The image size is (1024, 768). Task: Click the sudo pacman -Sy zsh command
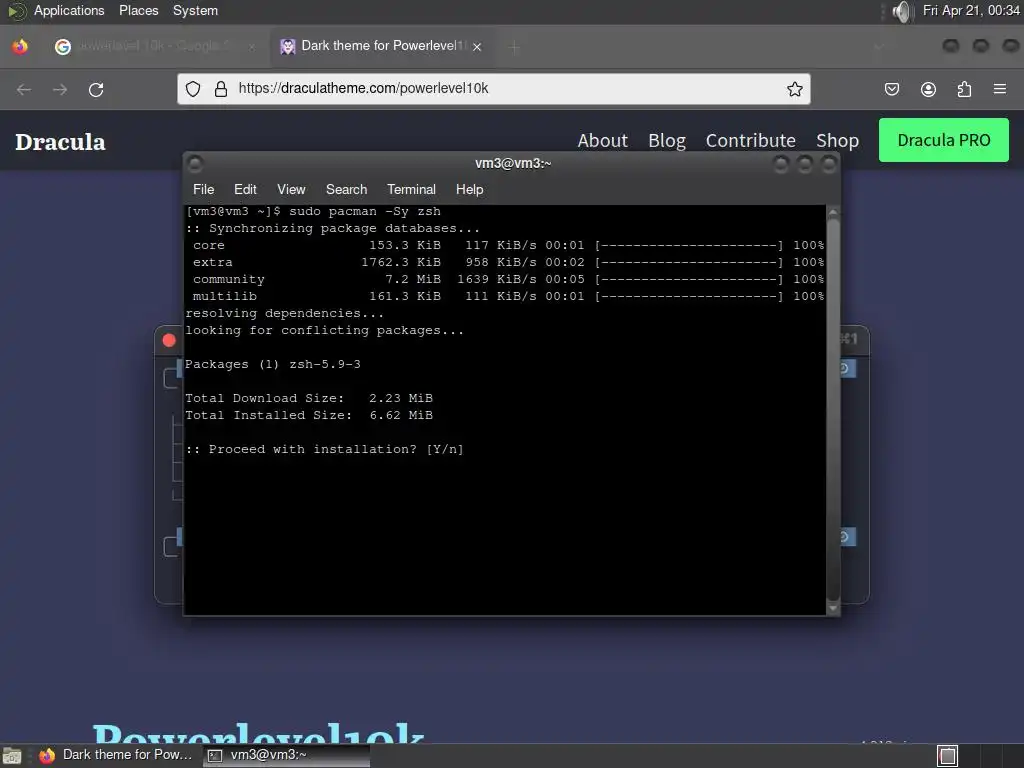(x=365, y=212)
